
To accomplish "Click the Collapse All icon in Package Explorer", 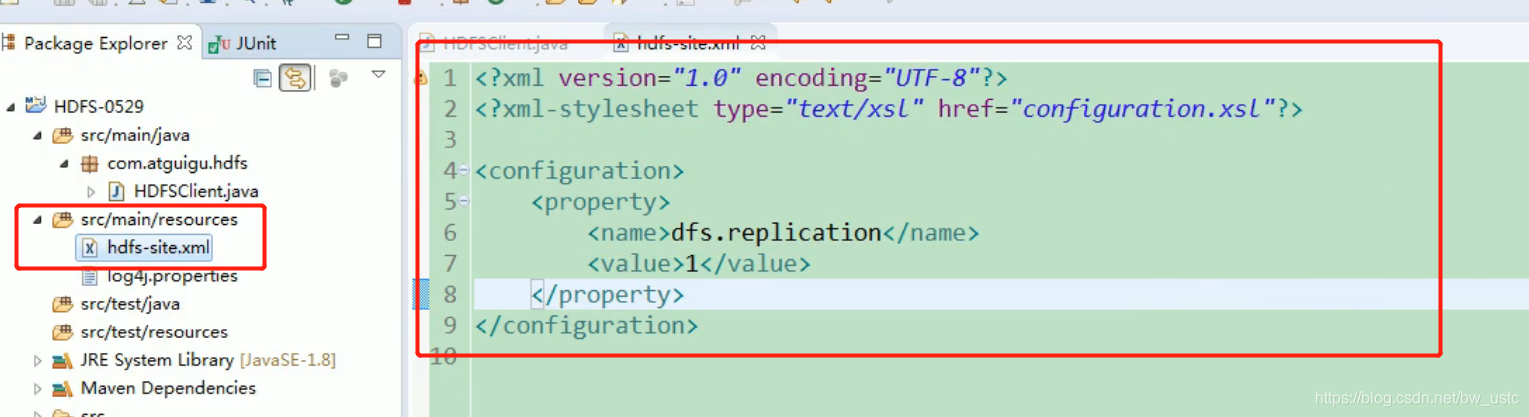I will (263, 78).
